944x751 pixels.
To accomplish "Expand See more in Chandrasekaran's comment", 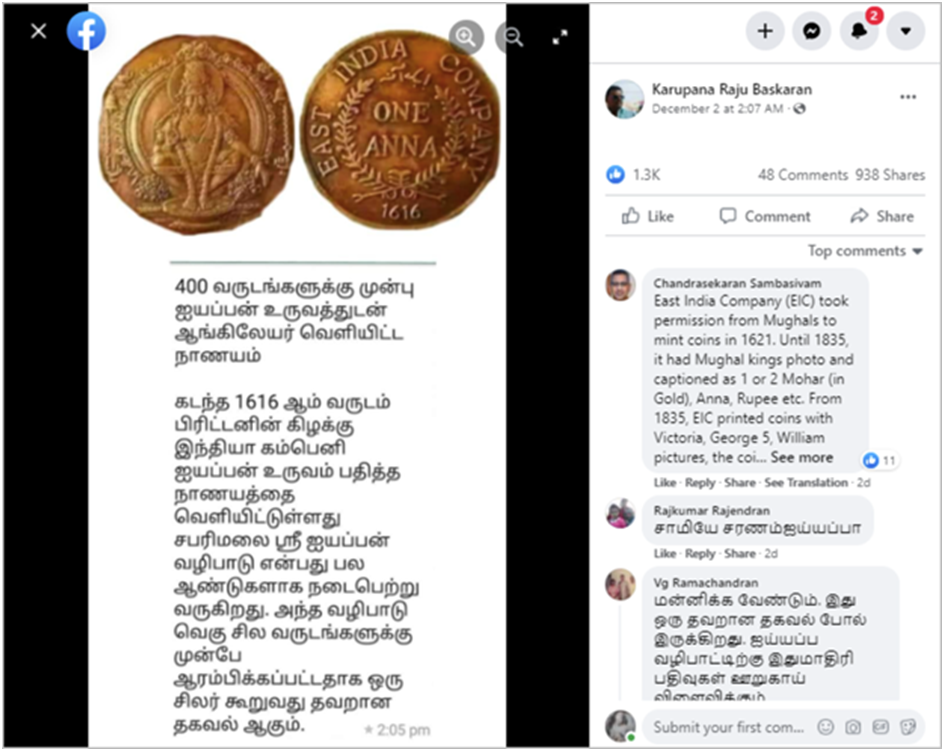I will click(x=801, y=458).
